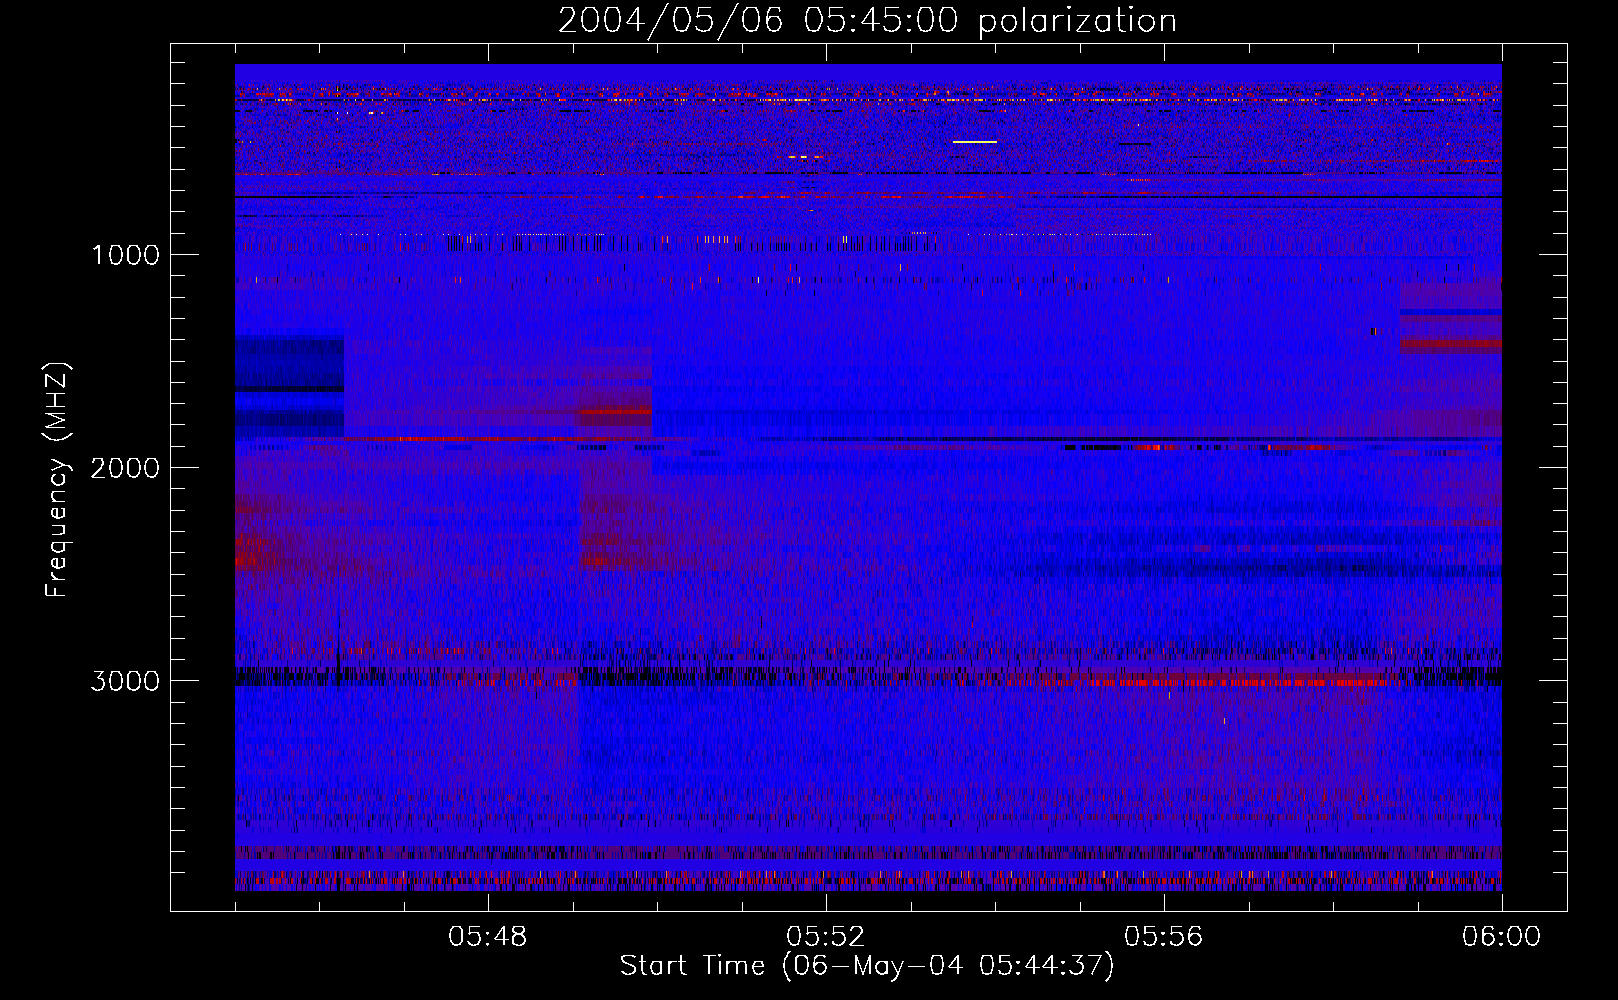
Task: Click the 1000 frequency tick label
Action: coord(125,255)
